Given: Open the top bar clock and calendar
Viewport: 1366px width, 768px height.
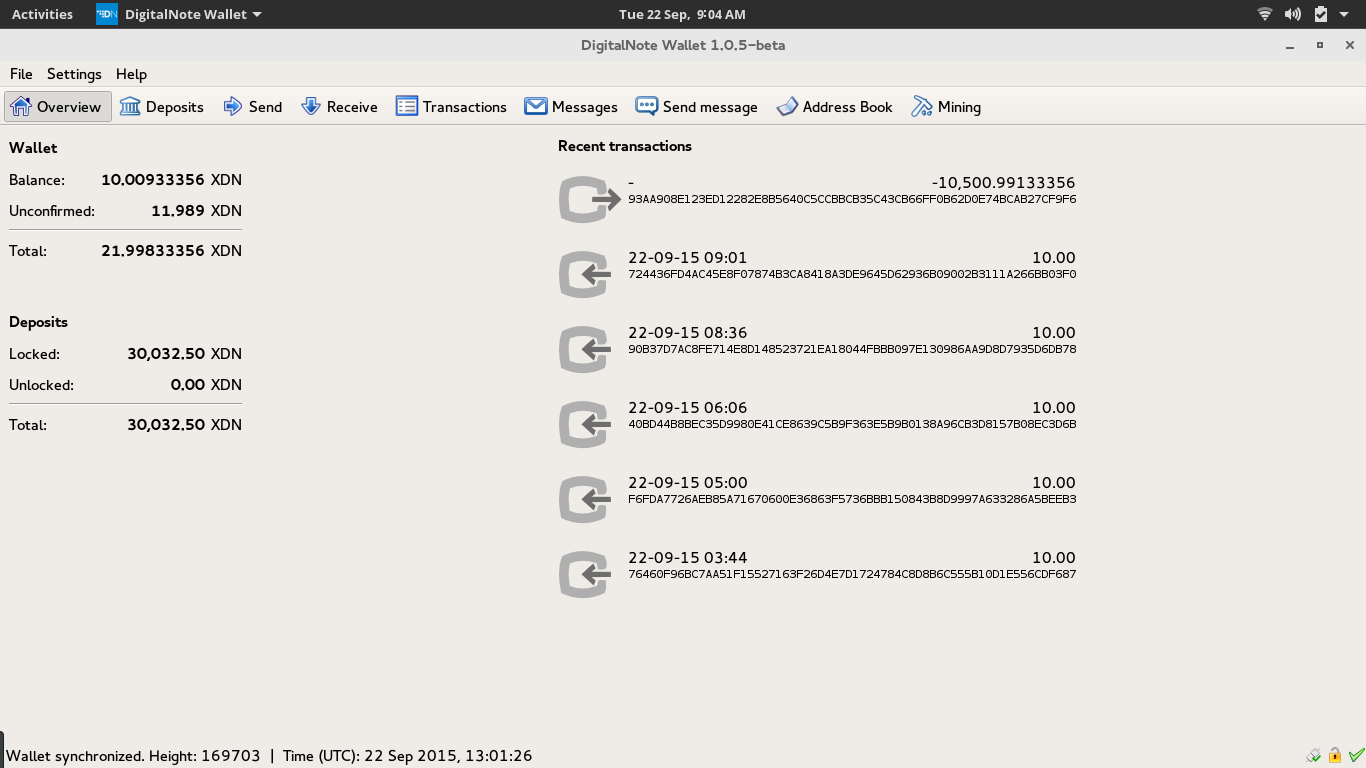Looking at the screenshot, I should tap(682, 14).
